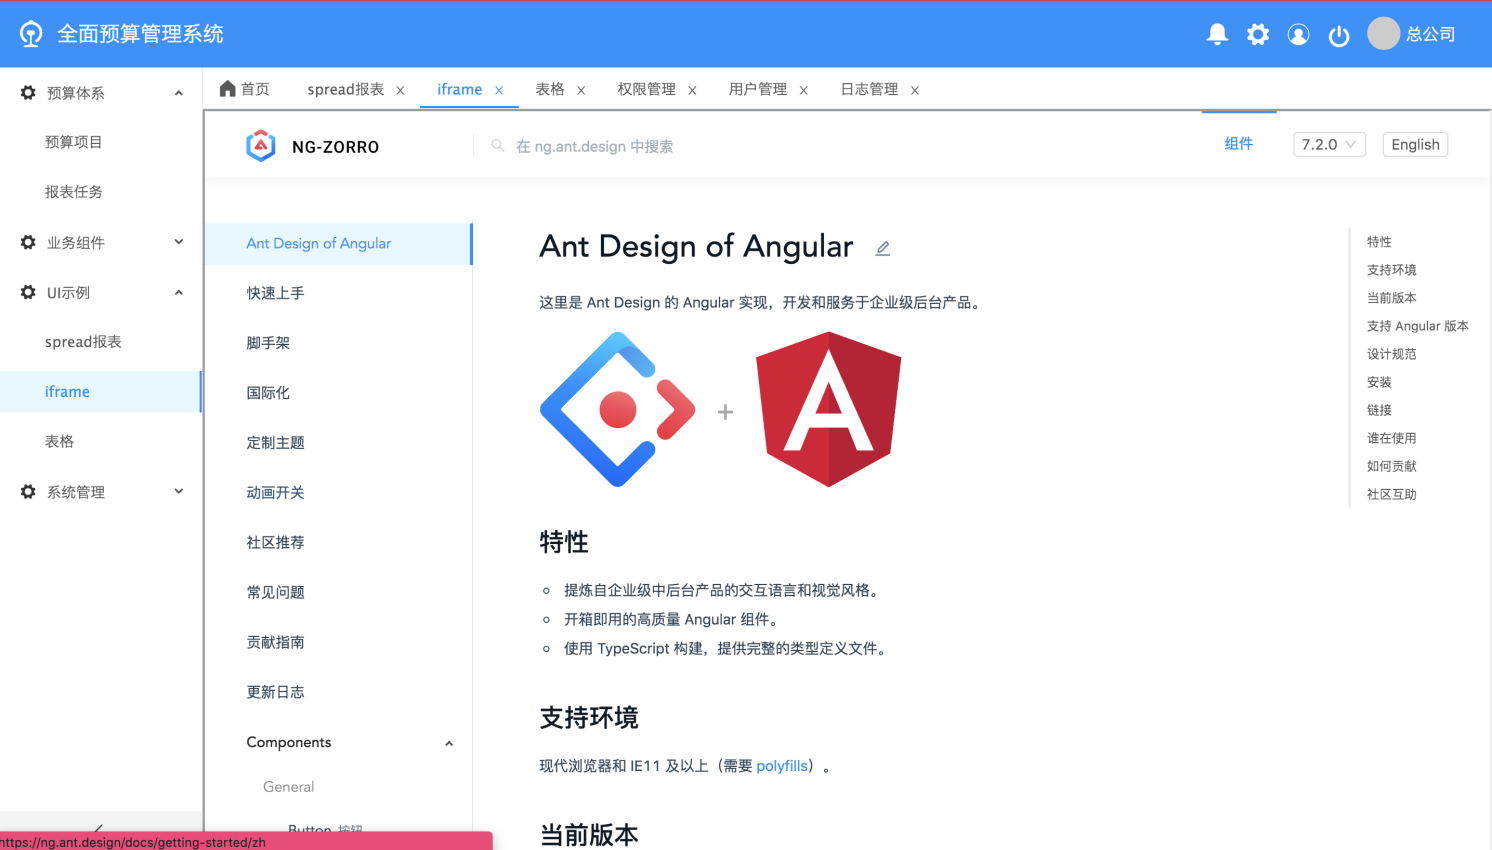Close the iframe tab
1492x850 pixels.
click(x=499, y=90)
